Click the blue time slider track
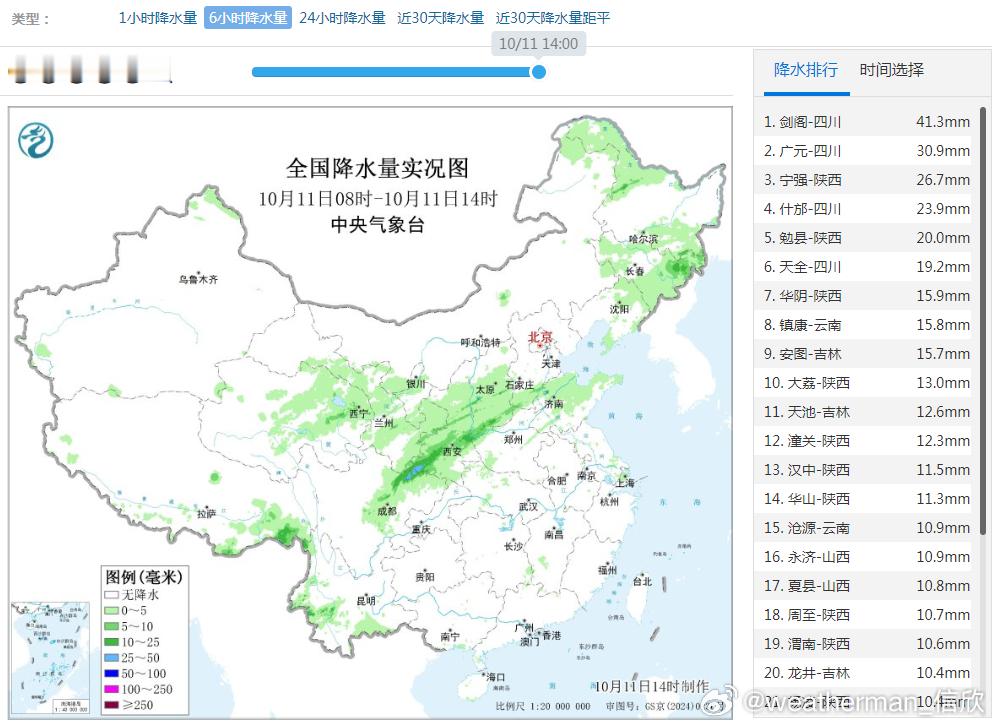994x726 pixels. pos(394,72)
